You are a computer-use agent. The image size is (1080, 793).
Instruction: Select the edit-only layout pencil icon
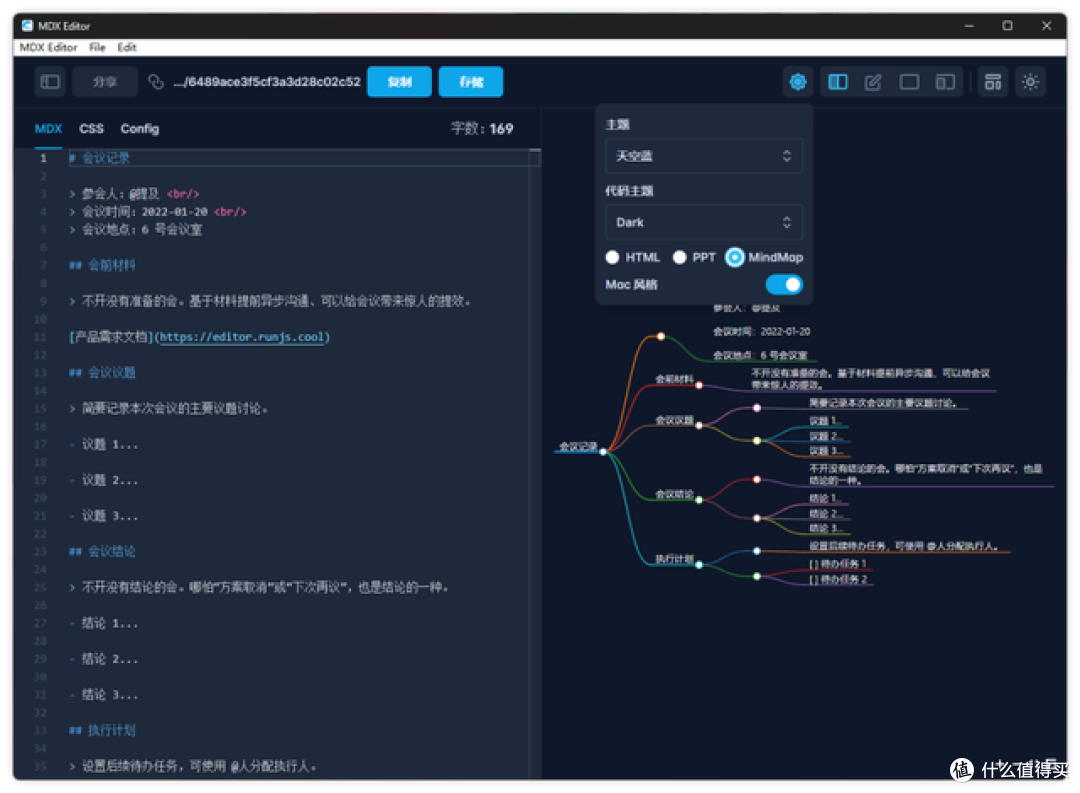(x=873, y=82)
